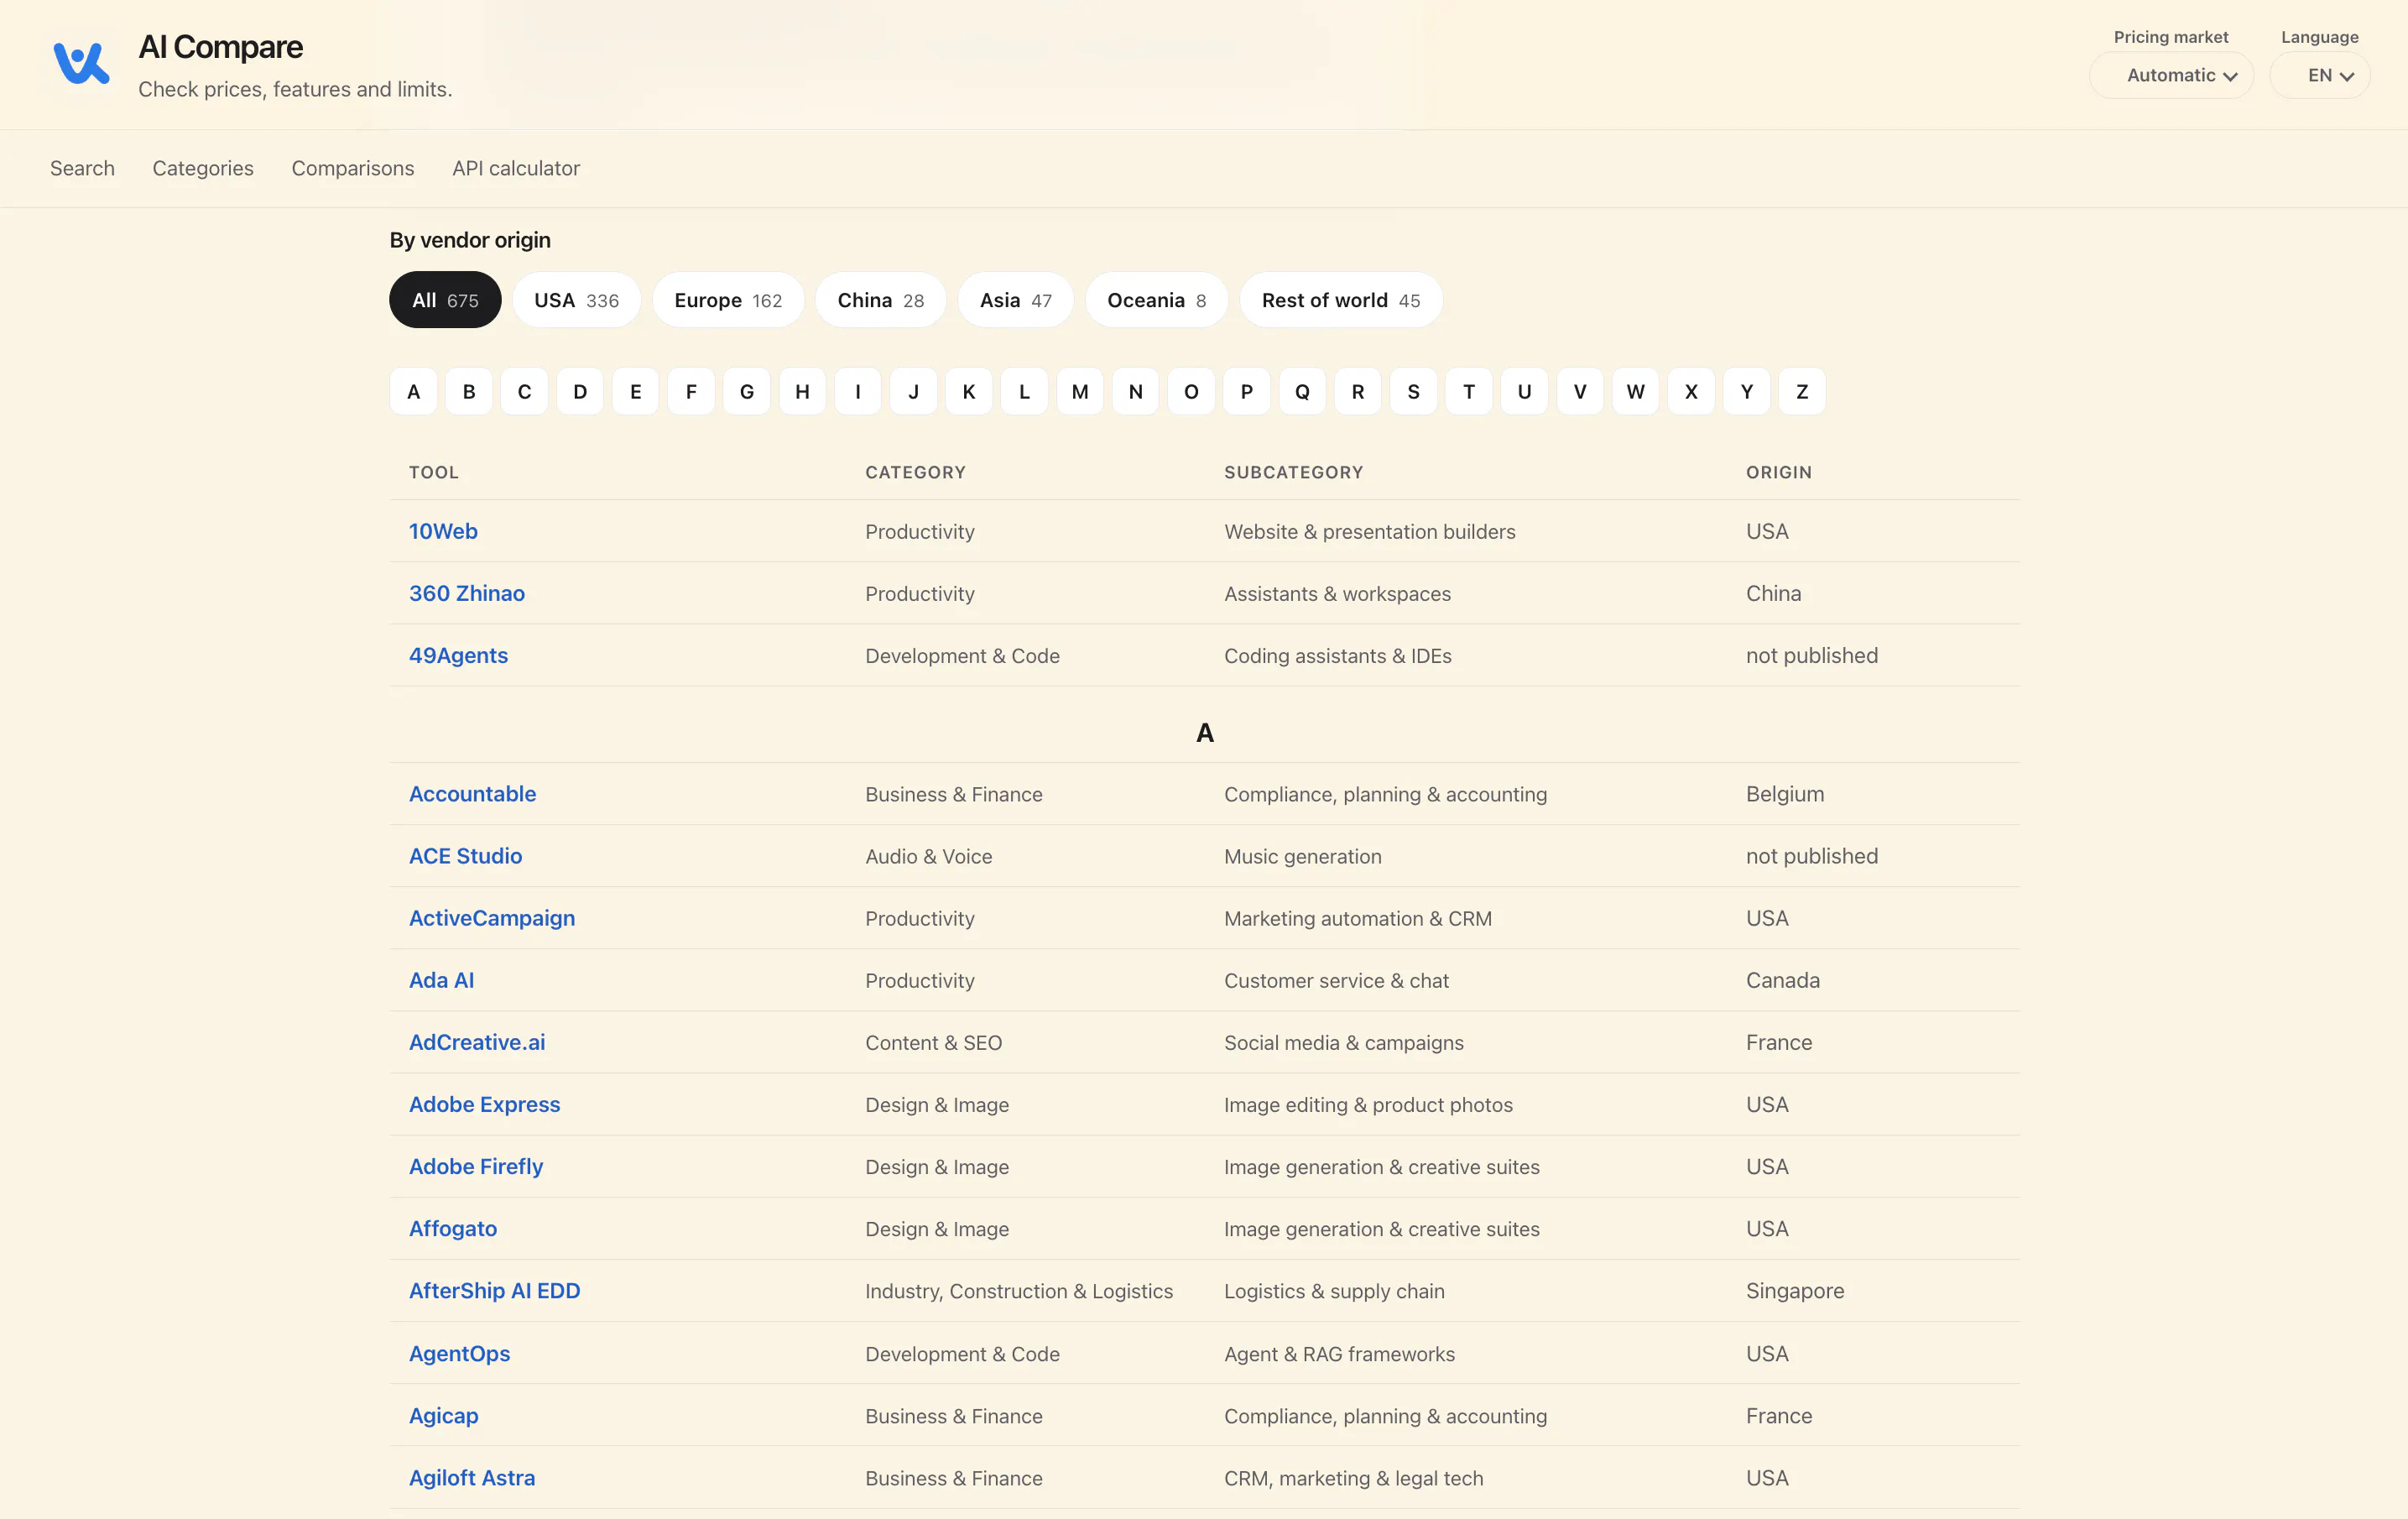Open the Agiloft Astra tool link
This screenshot has width=2408, height=1519.
[x=472, y=1477]
